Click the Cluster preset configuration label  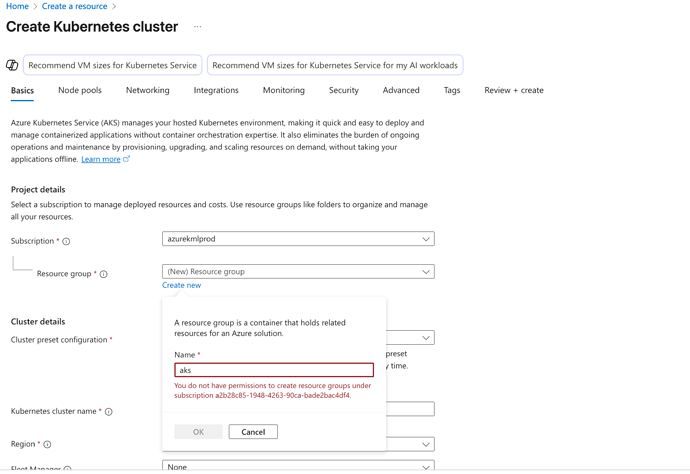[x=59, y=340]
